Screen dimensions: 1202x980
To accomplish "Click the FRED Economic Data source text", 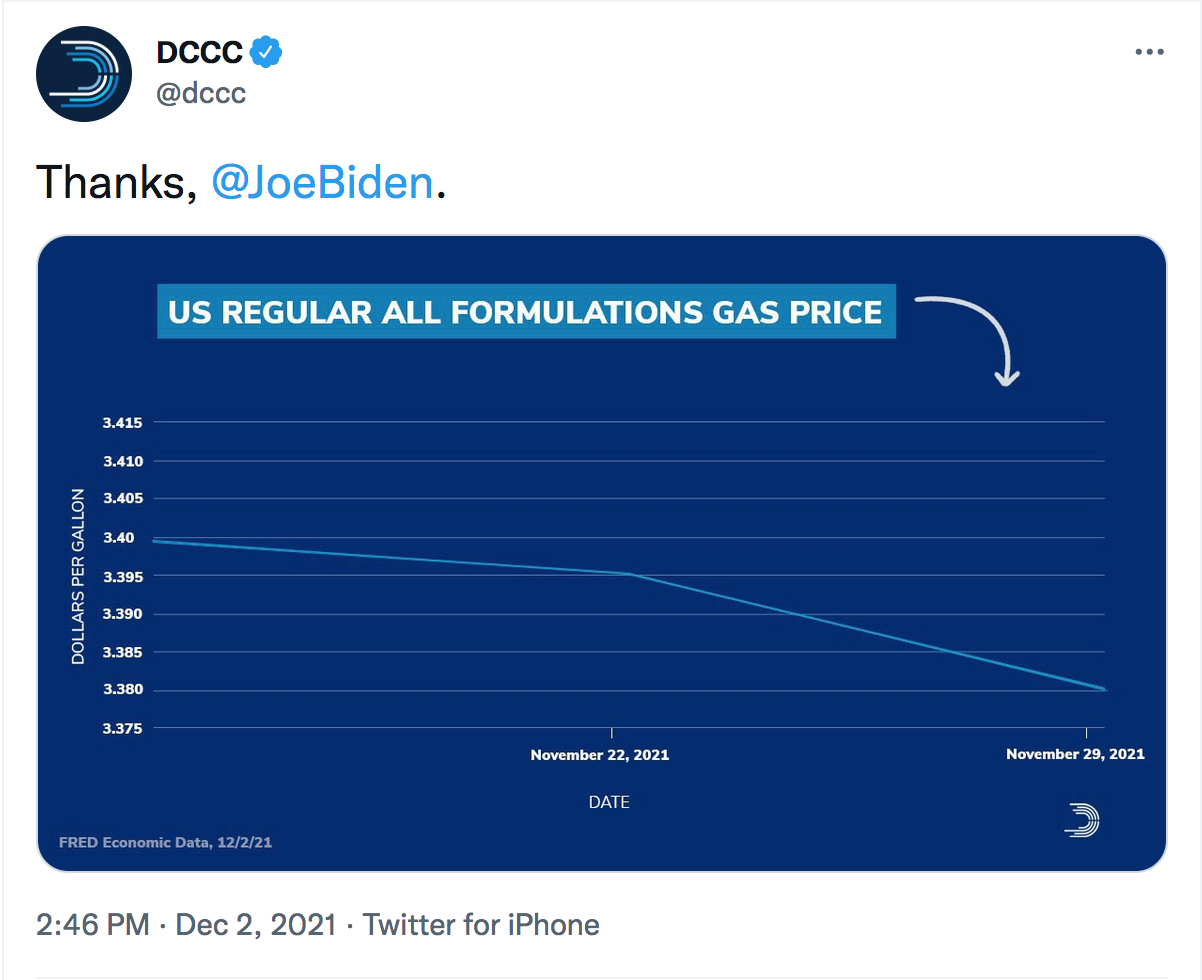I will tap(165, 842).
